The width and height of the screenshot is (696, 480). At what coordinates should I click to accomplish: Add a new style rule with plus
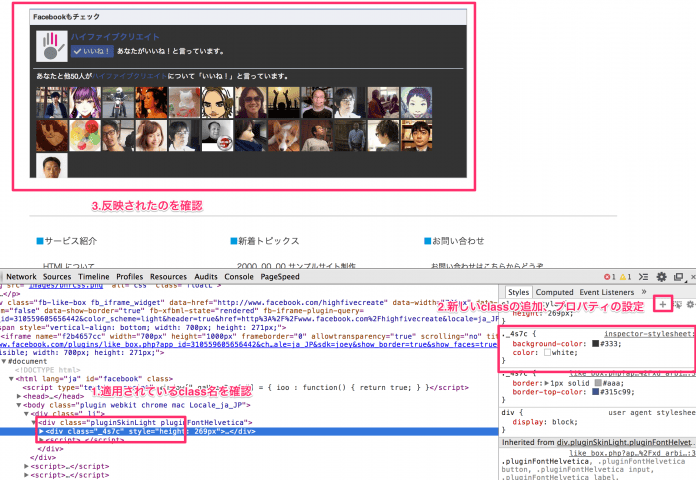662,304
